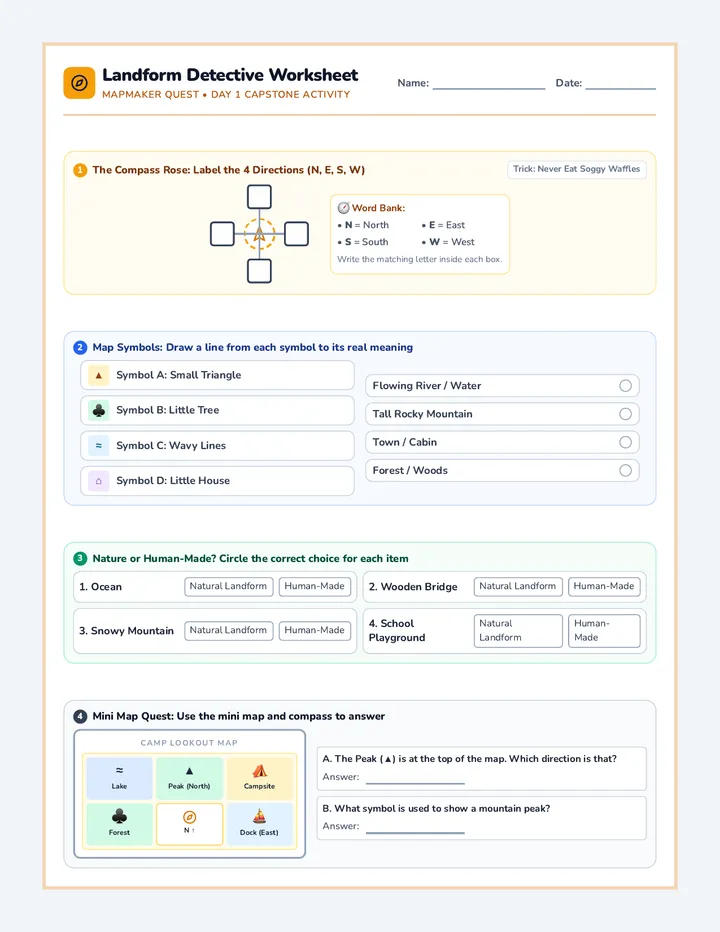Screen dimensions: 720x932
Task: Click the Dock sailboat icon on mini map
Action: point(259,817)
